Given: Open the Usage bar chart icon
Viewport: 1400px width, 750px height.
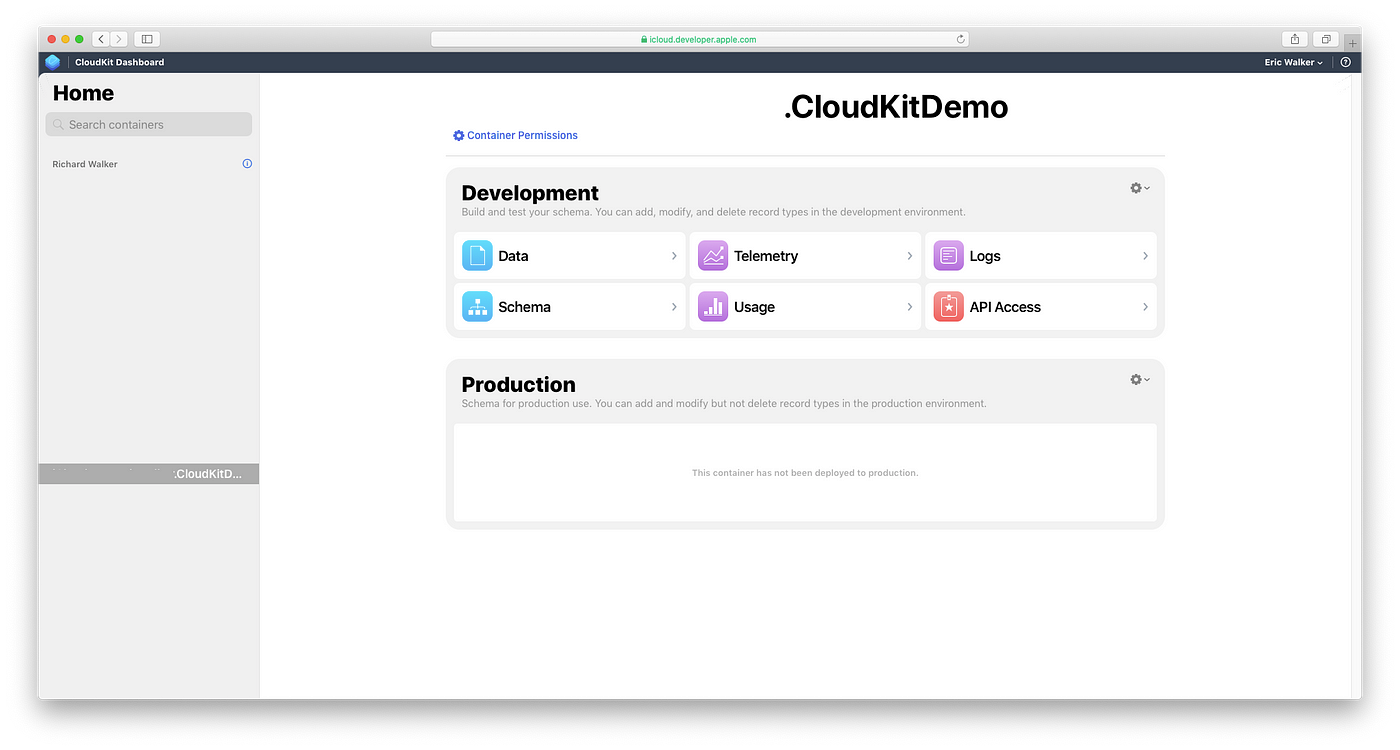Looking at the screenshot, I should coord(713,307).
